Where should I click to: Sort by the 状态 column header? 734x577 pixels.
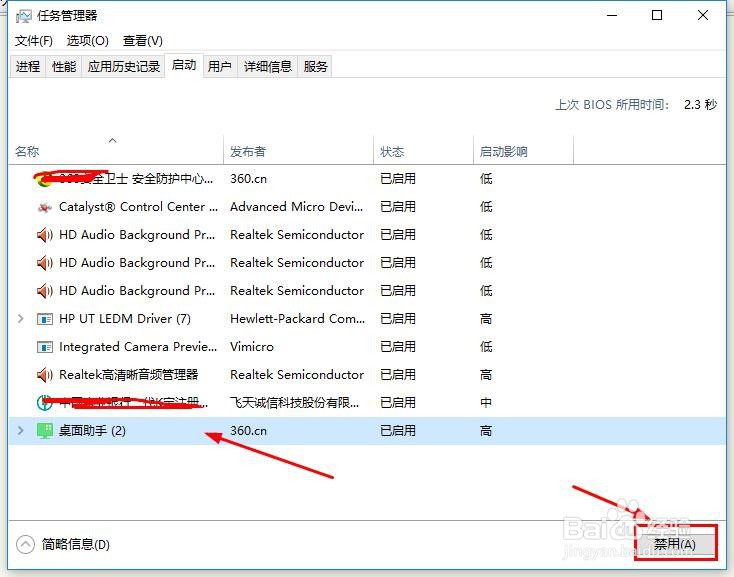coord(423,150)
